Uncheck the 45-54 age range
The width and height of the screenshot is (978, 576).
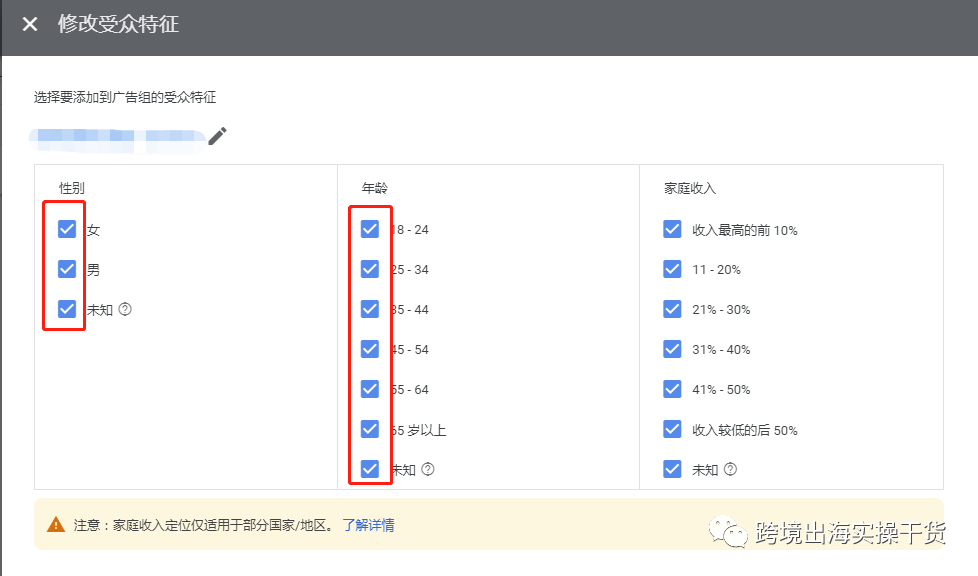[370, 349]
